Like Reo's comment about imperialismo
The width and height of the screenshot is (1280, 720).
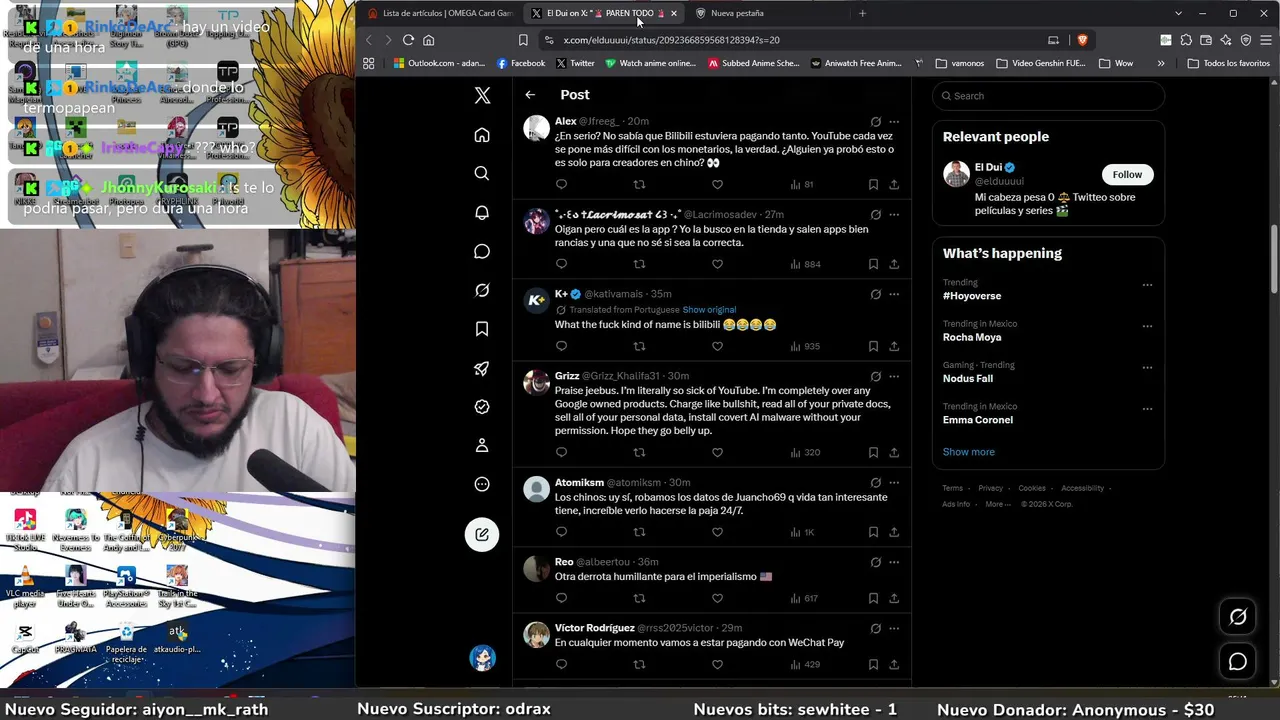tap(717, 598)
